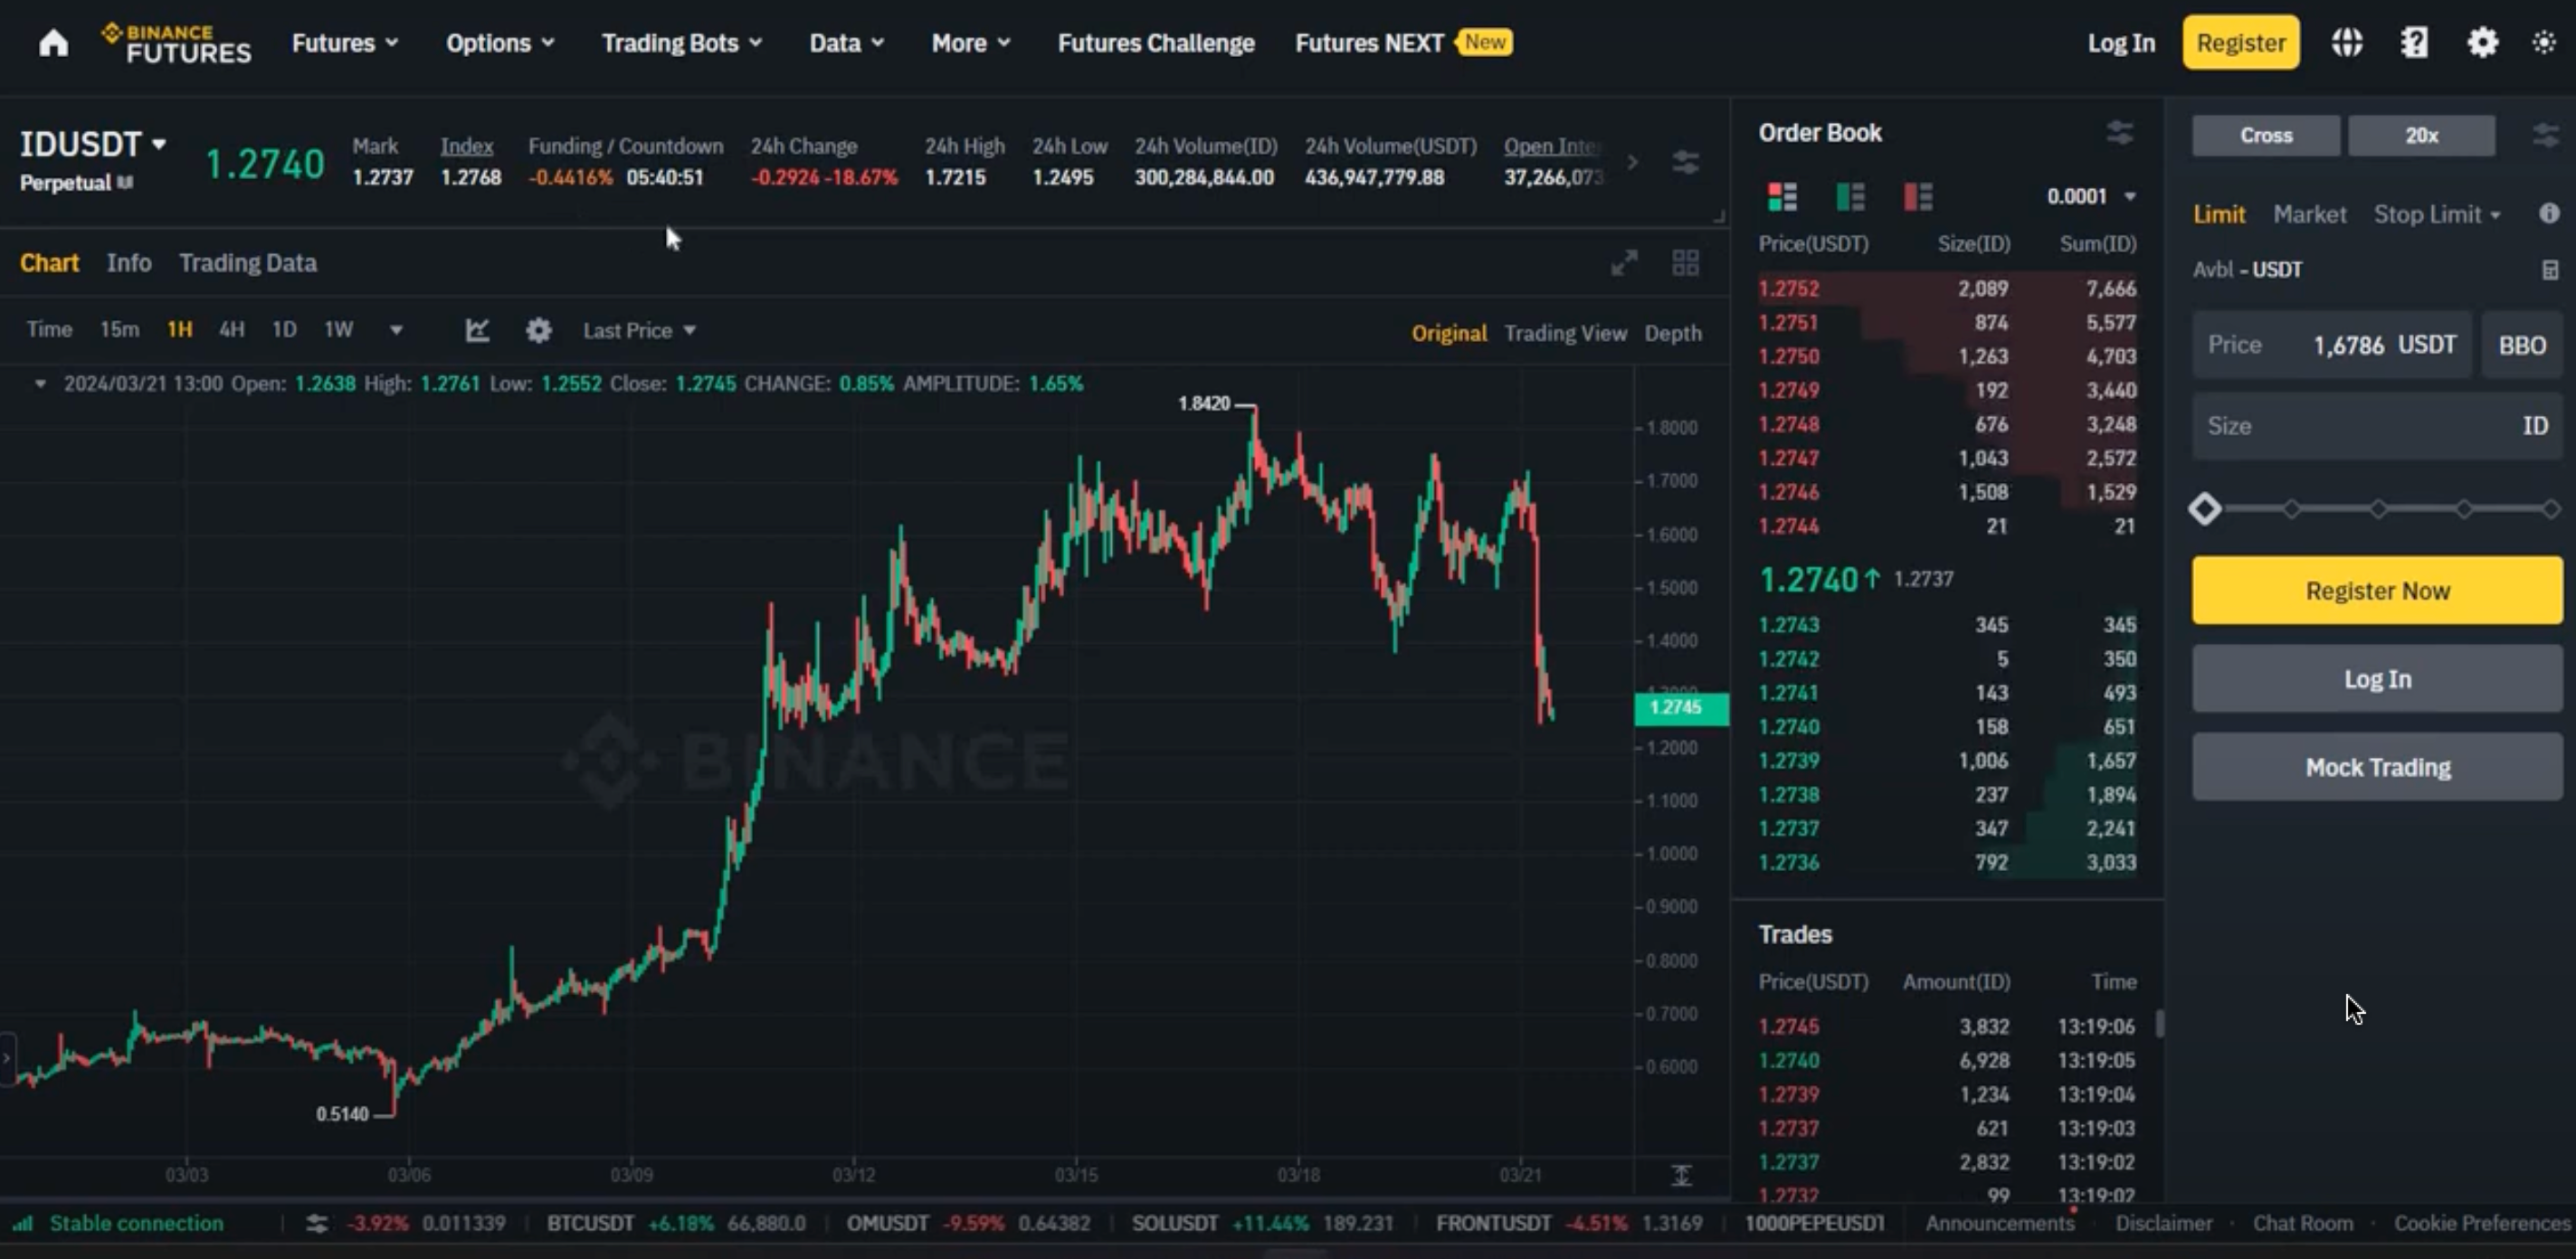
Task: Expand the Futures dropdown menu
Action: [342, 43]
